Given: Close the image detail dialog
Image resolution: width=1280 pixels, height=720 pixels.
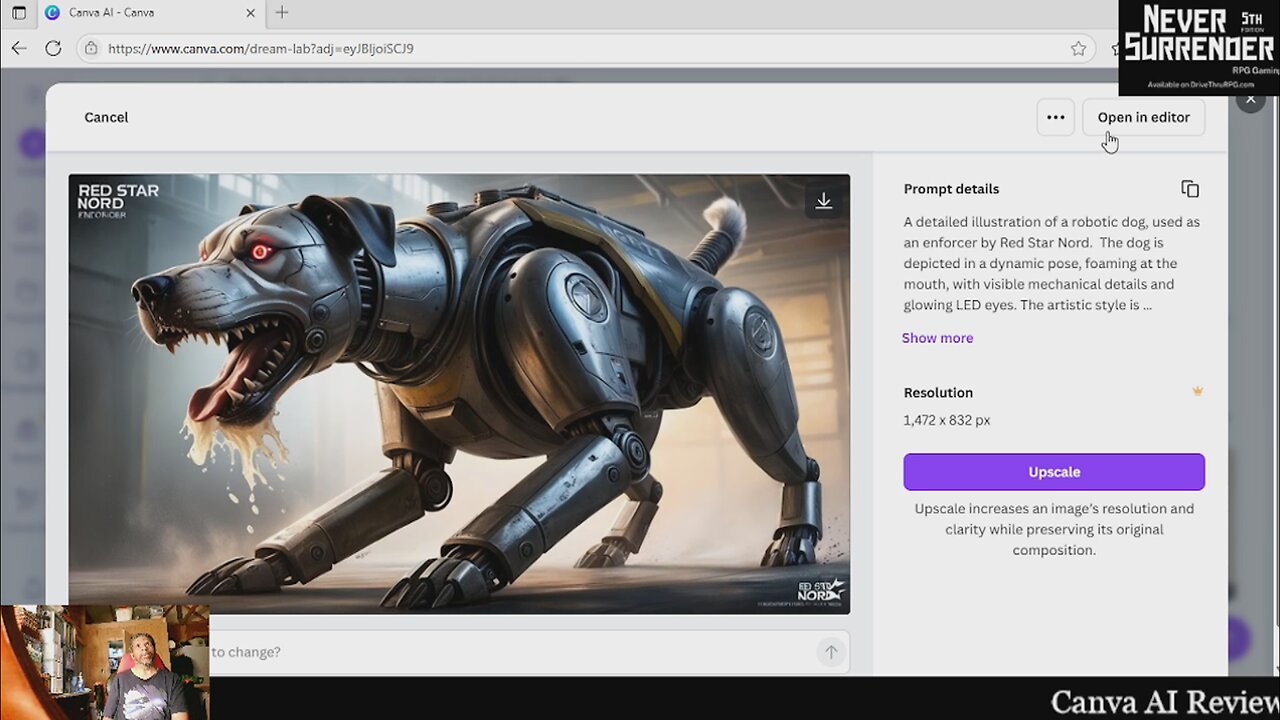Looking at the screenshot, I should 1250,99.
